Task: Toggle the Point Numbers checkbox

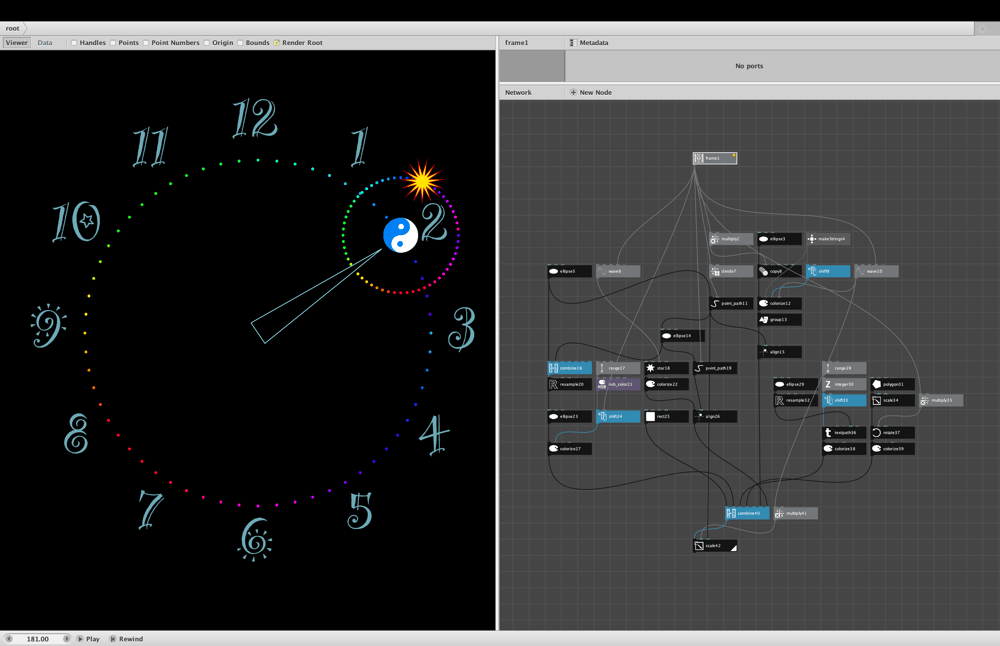Action: coord(146,43)
